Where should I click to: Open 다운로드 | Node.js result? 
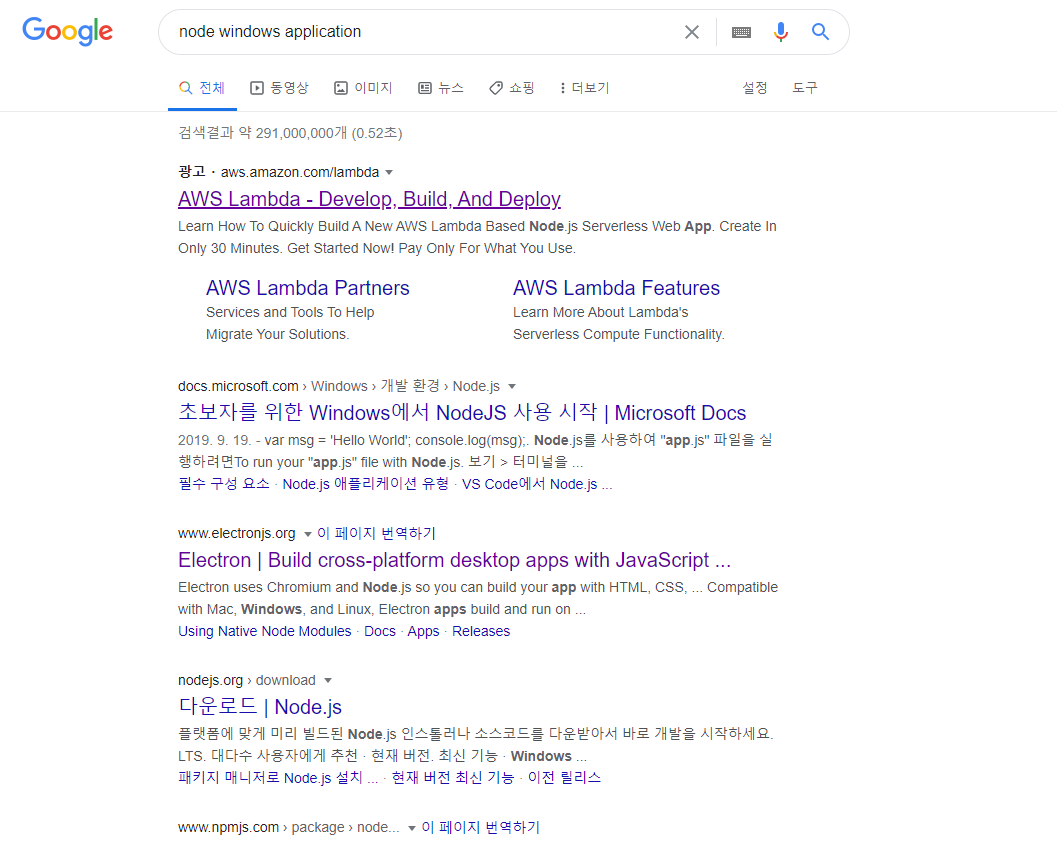pos(260,707)
